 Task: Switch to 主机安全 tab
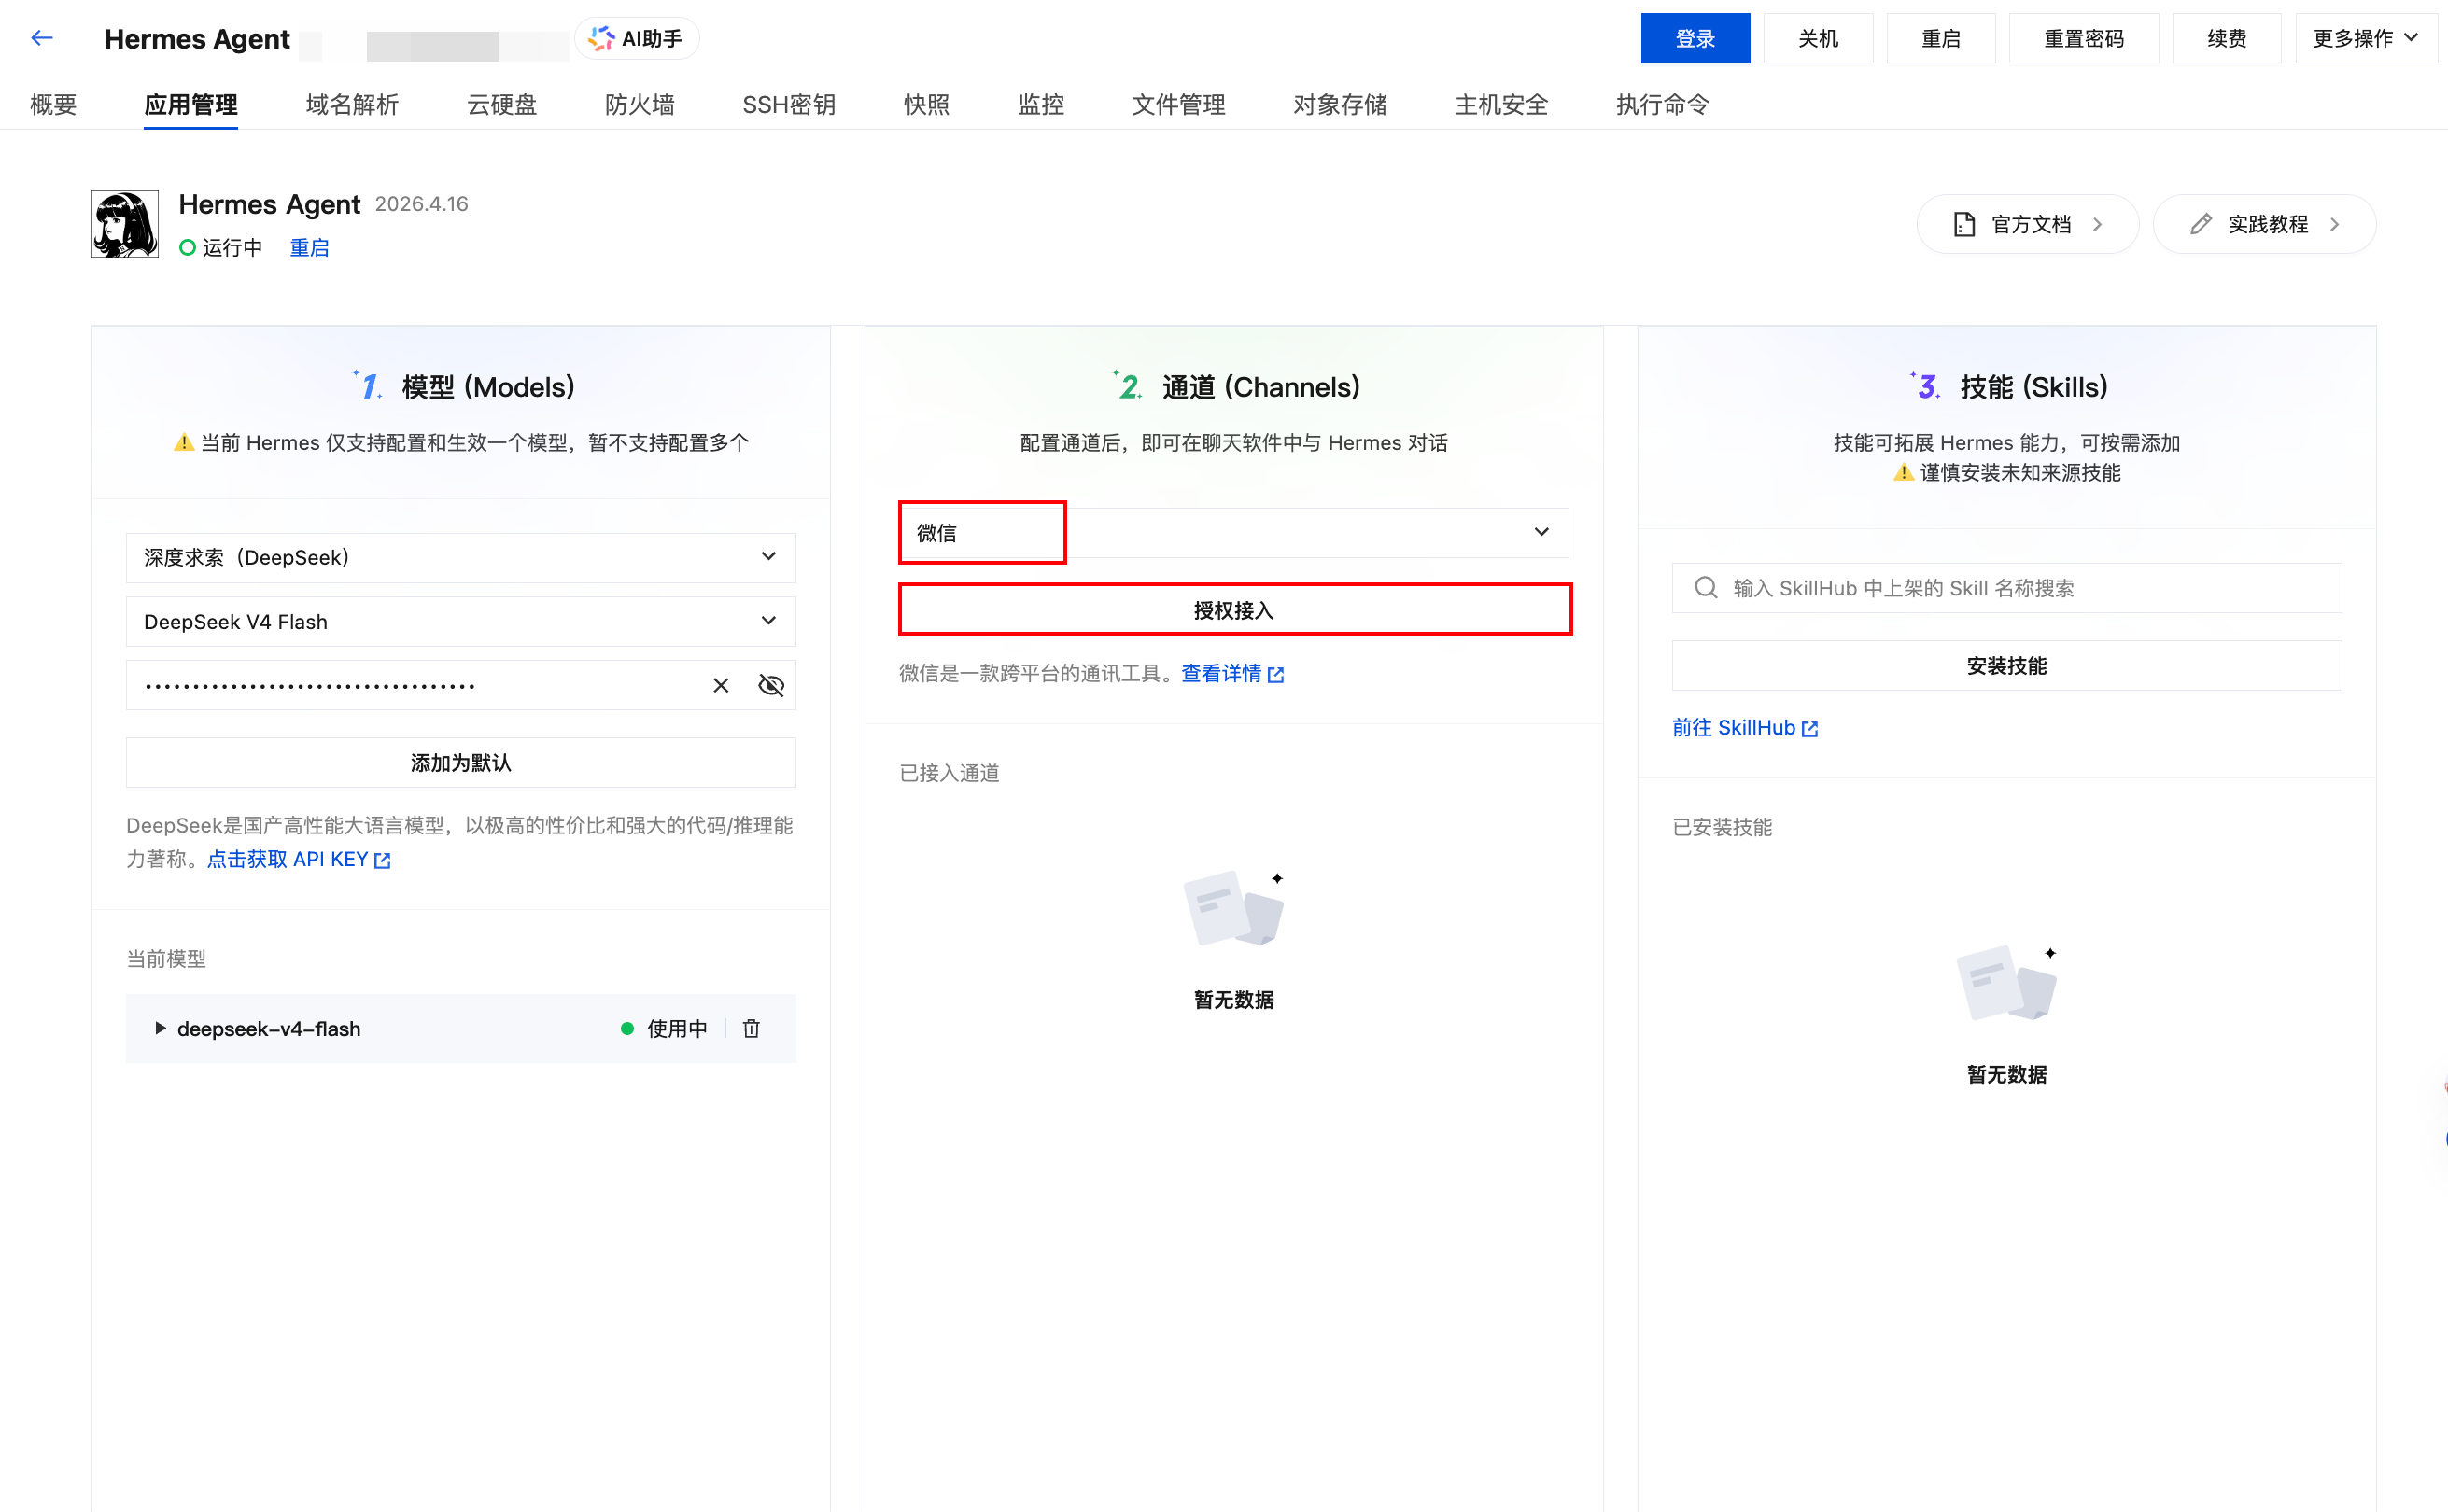pyautogui.click(x=1501, y=104)
